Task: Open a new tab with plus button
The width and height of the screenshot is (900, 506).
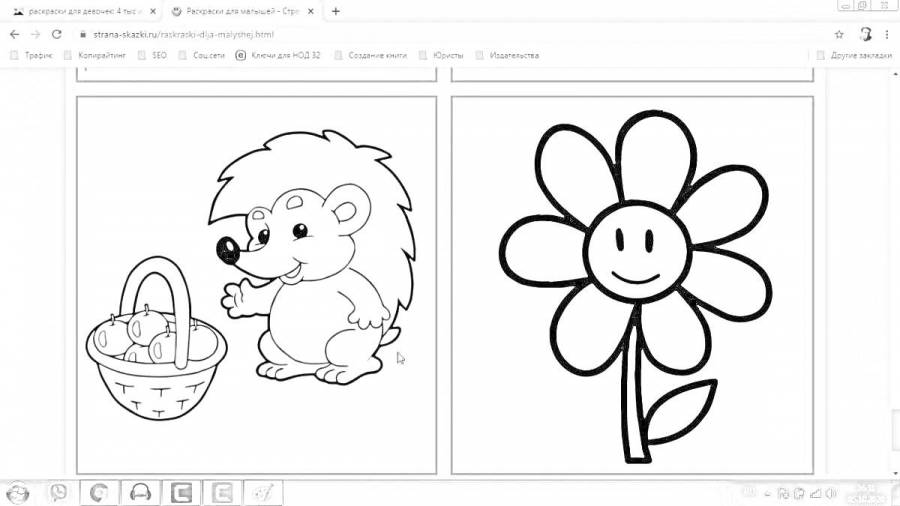Action: (x=335, y=11)
